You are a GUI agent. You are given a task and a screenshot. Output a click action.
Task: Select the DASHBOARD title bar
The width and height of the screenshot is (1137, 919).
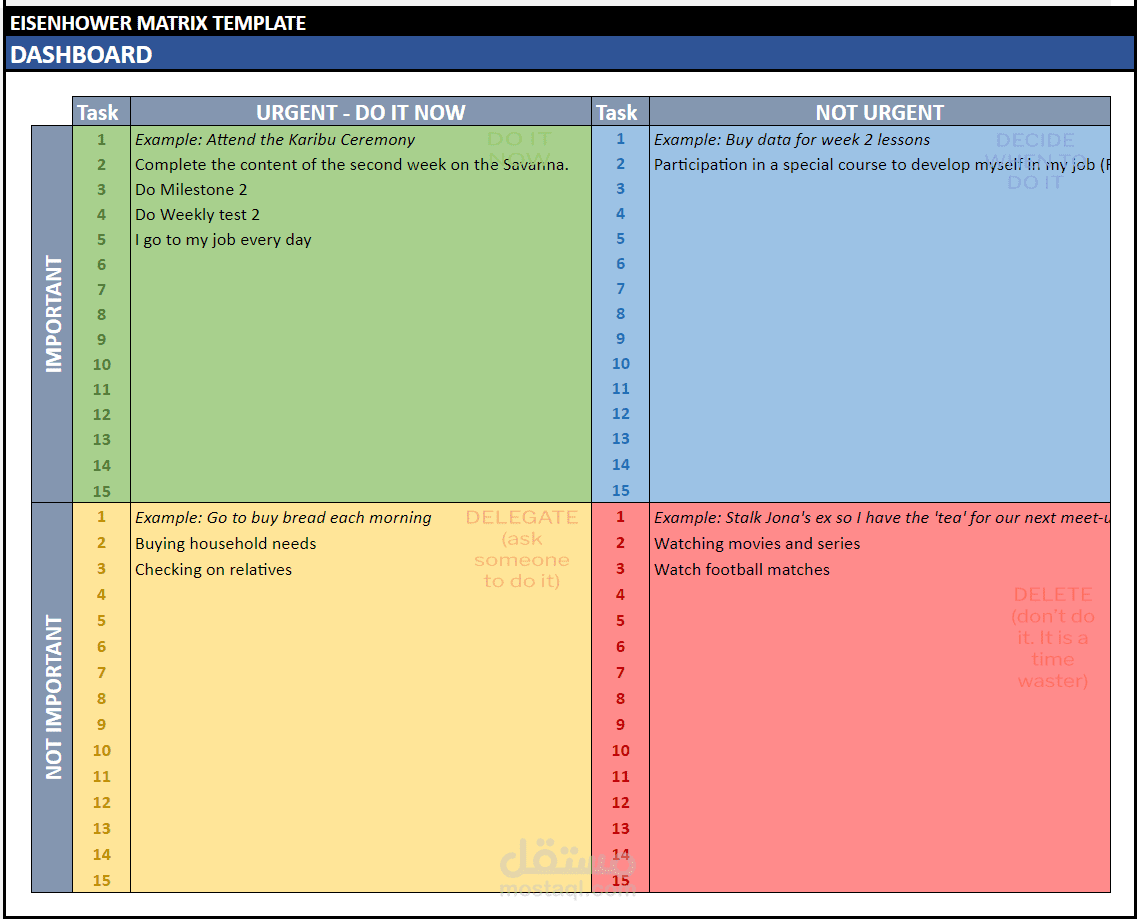[x=80, y=54]
